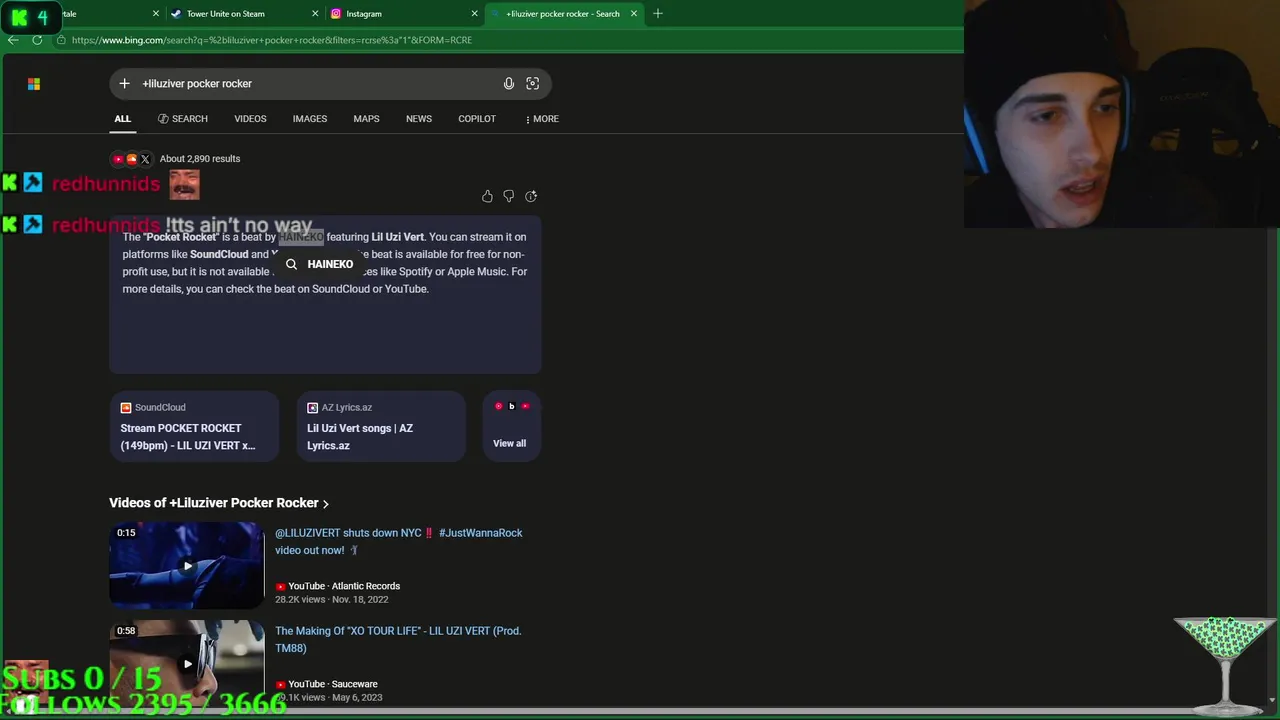This screenshot has width=1280, height=720.
Task: Click the Steam favicon on Tower Unite tab
Action: (176, 14)
